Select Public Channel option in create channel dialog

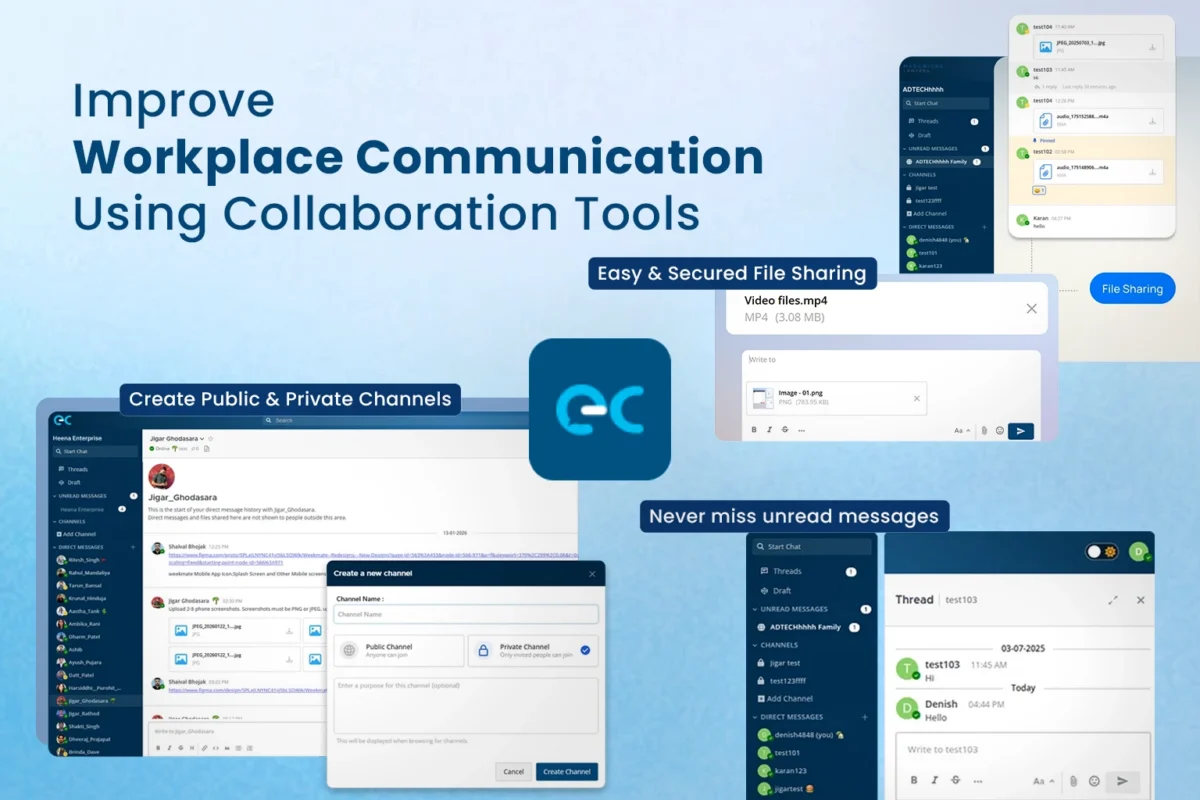399,650
